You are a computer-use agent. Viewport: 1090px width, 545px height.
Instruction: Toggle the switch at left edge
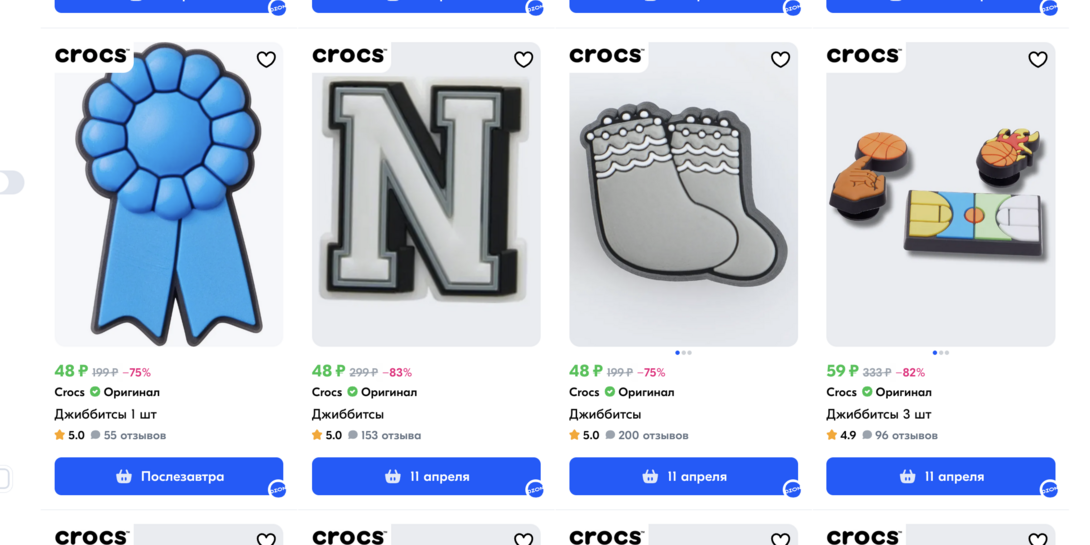pyautogui.click(x=10, y=183)
